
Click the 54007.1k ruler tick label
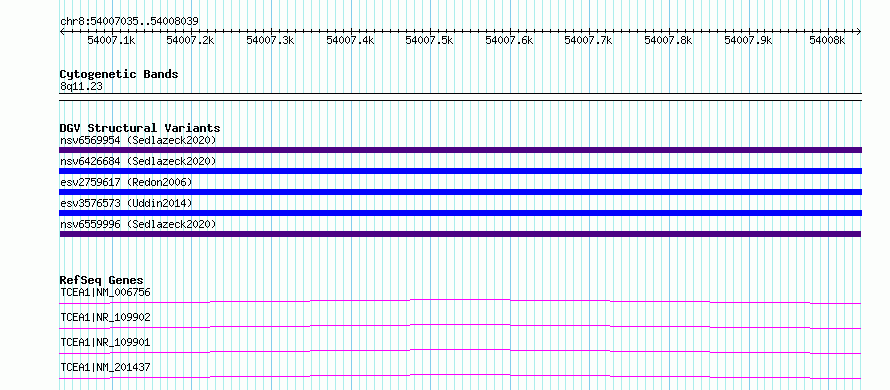[111, 40]
